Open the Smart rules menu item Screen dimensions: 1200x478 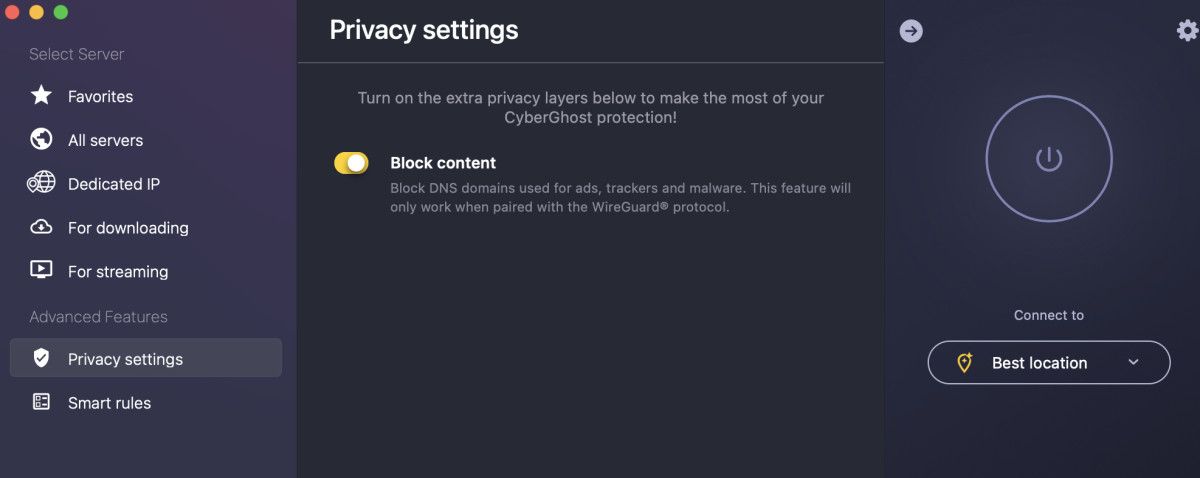(x=146, y=402)
